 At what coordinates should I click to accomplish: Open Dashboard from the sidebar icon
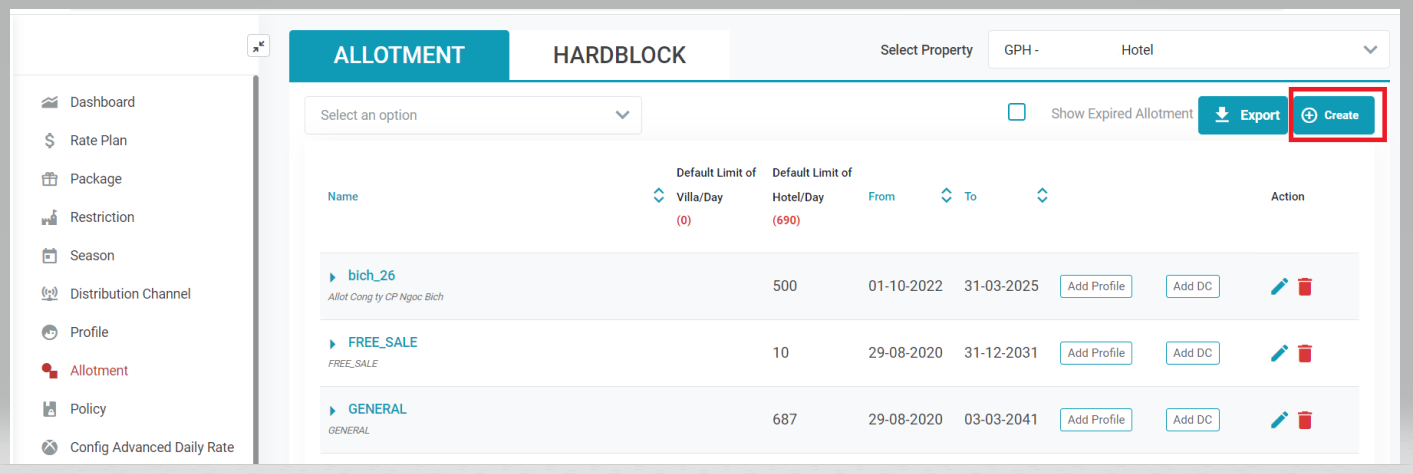click(49, 102)
